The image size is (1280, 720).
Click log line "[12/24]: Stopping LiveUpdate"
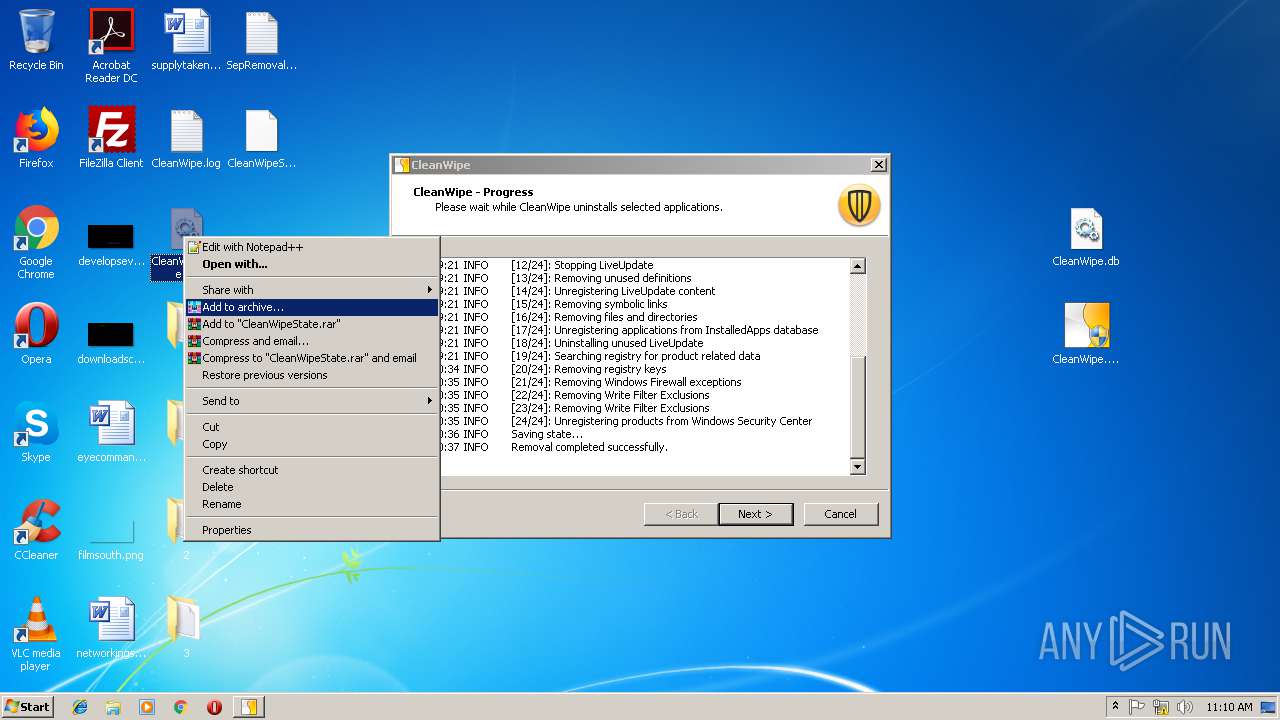pyautogui.click(x=582, y=265)
